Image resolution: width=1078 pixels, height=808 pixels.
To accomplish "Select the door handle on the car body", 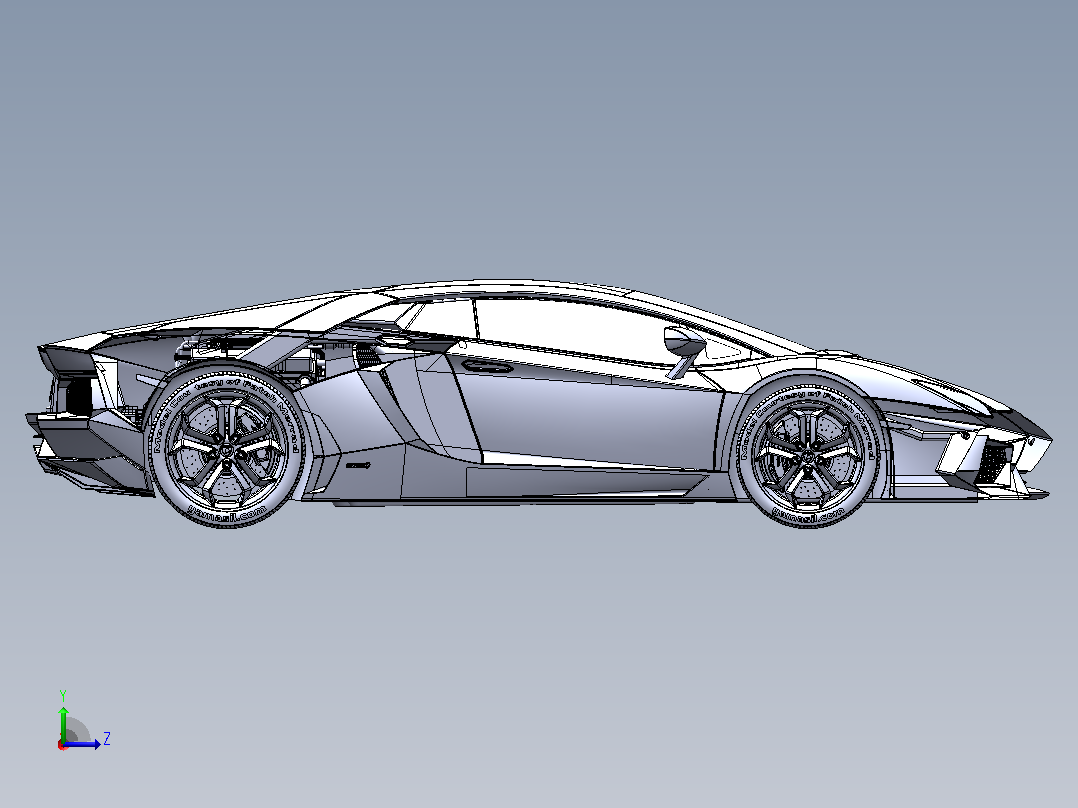I will tap(487, 366).
